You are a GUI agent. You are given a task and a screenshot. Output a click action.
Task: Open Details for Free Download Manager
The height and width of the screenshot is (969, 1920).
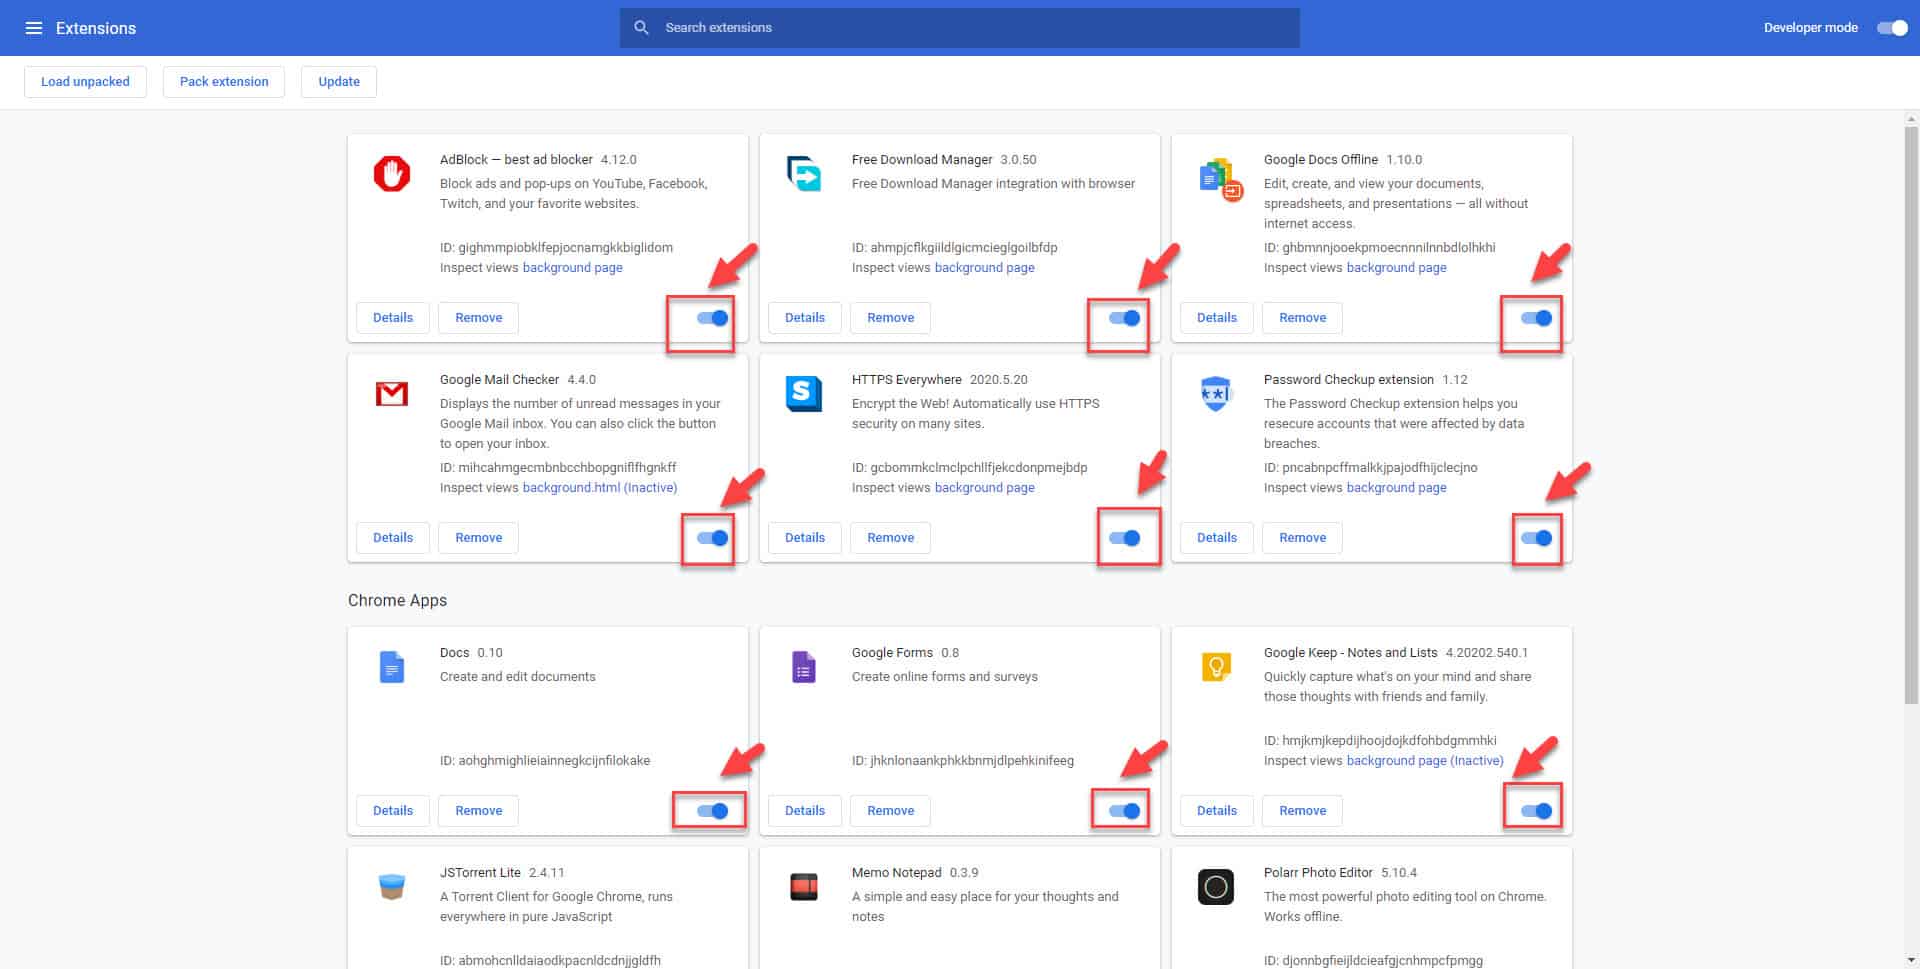tap(805, 318)
